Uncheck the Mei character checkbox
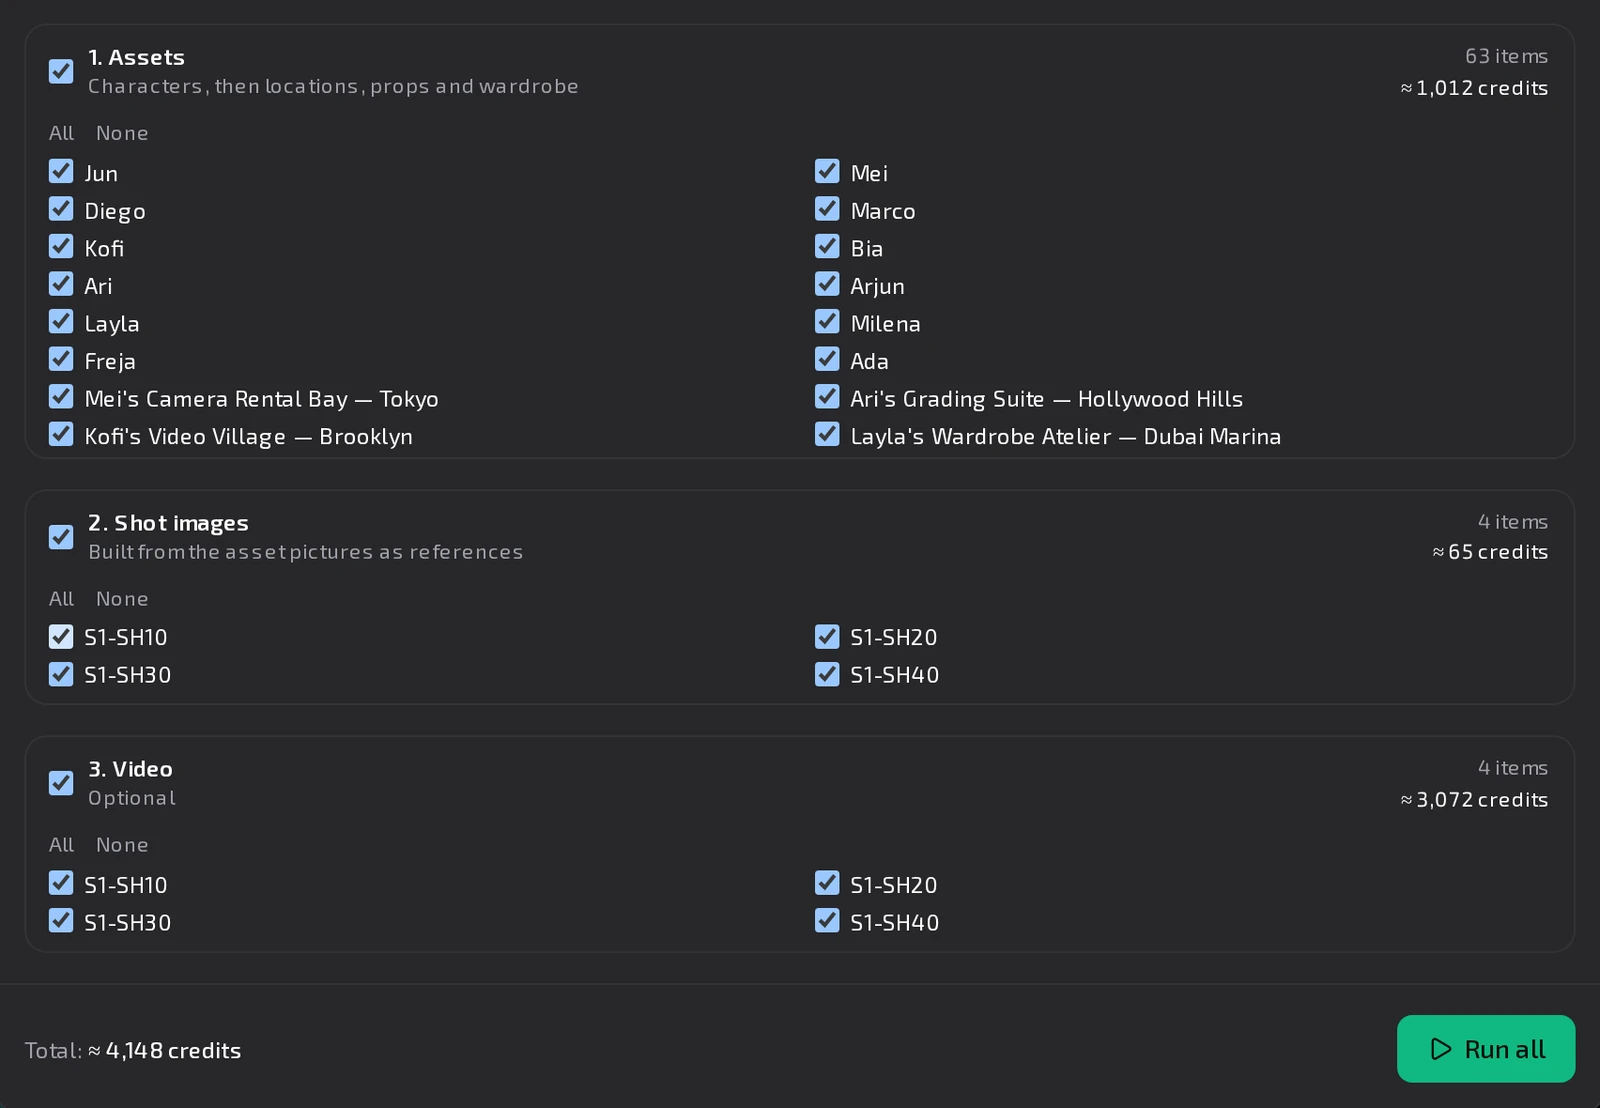 coord(827,172)
